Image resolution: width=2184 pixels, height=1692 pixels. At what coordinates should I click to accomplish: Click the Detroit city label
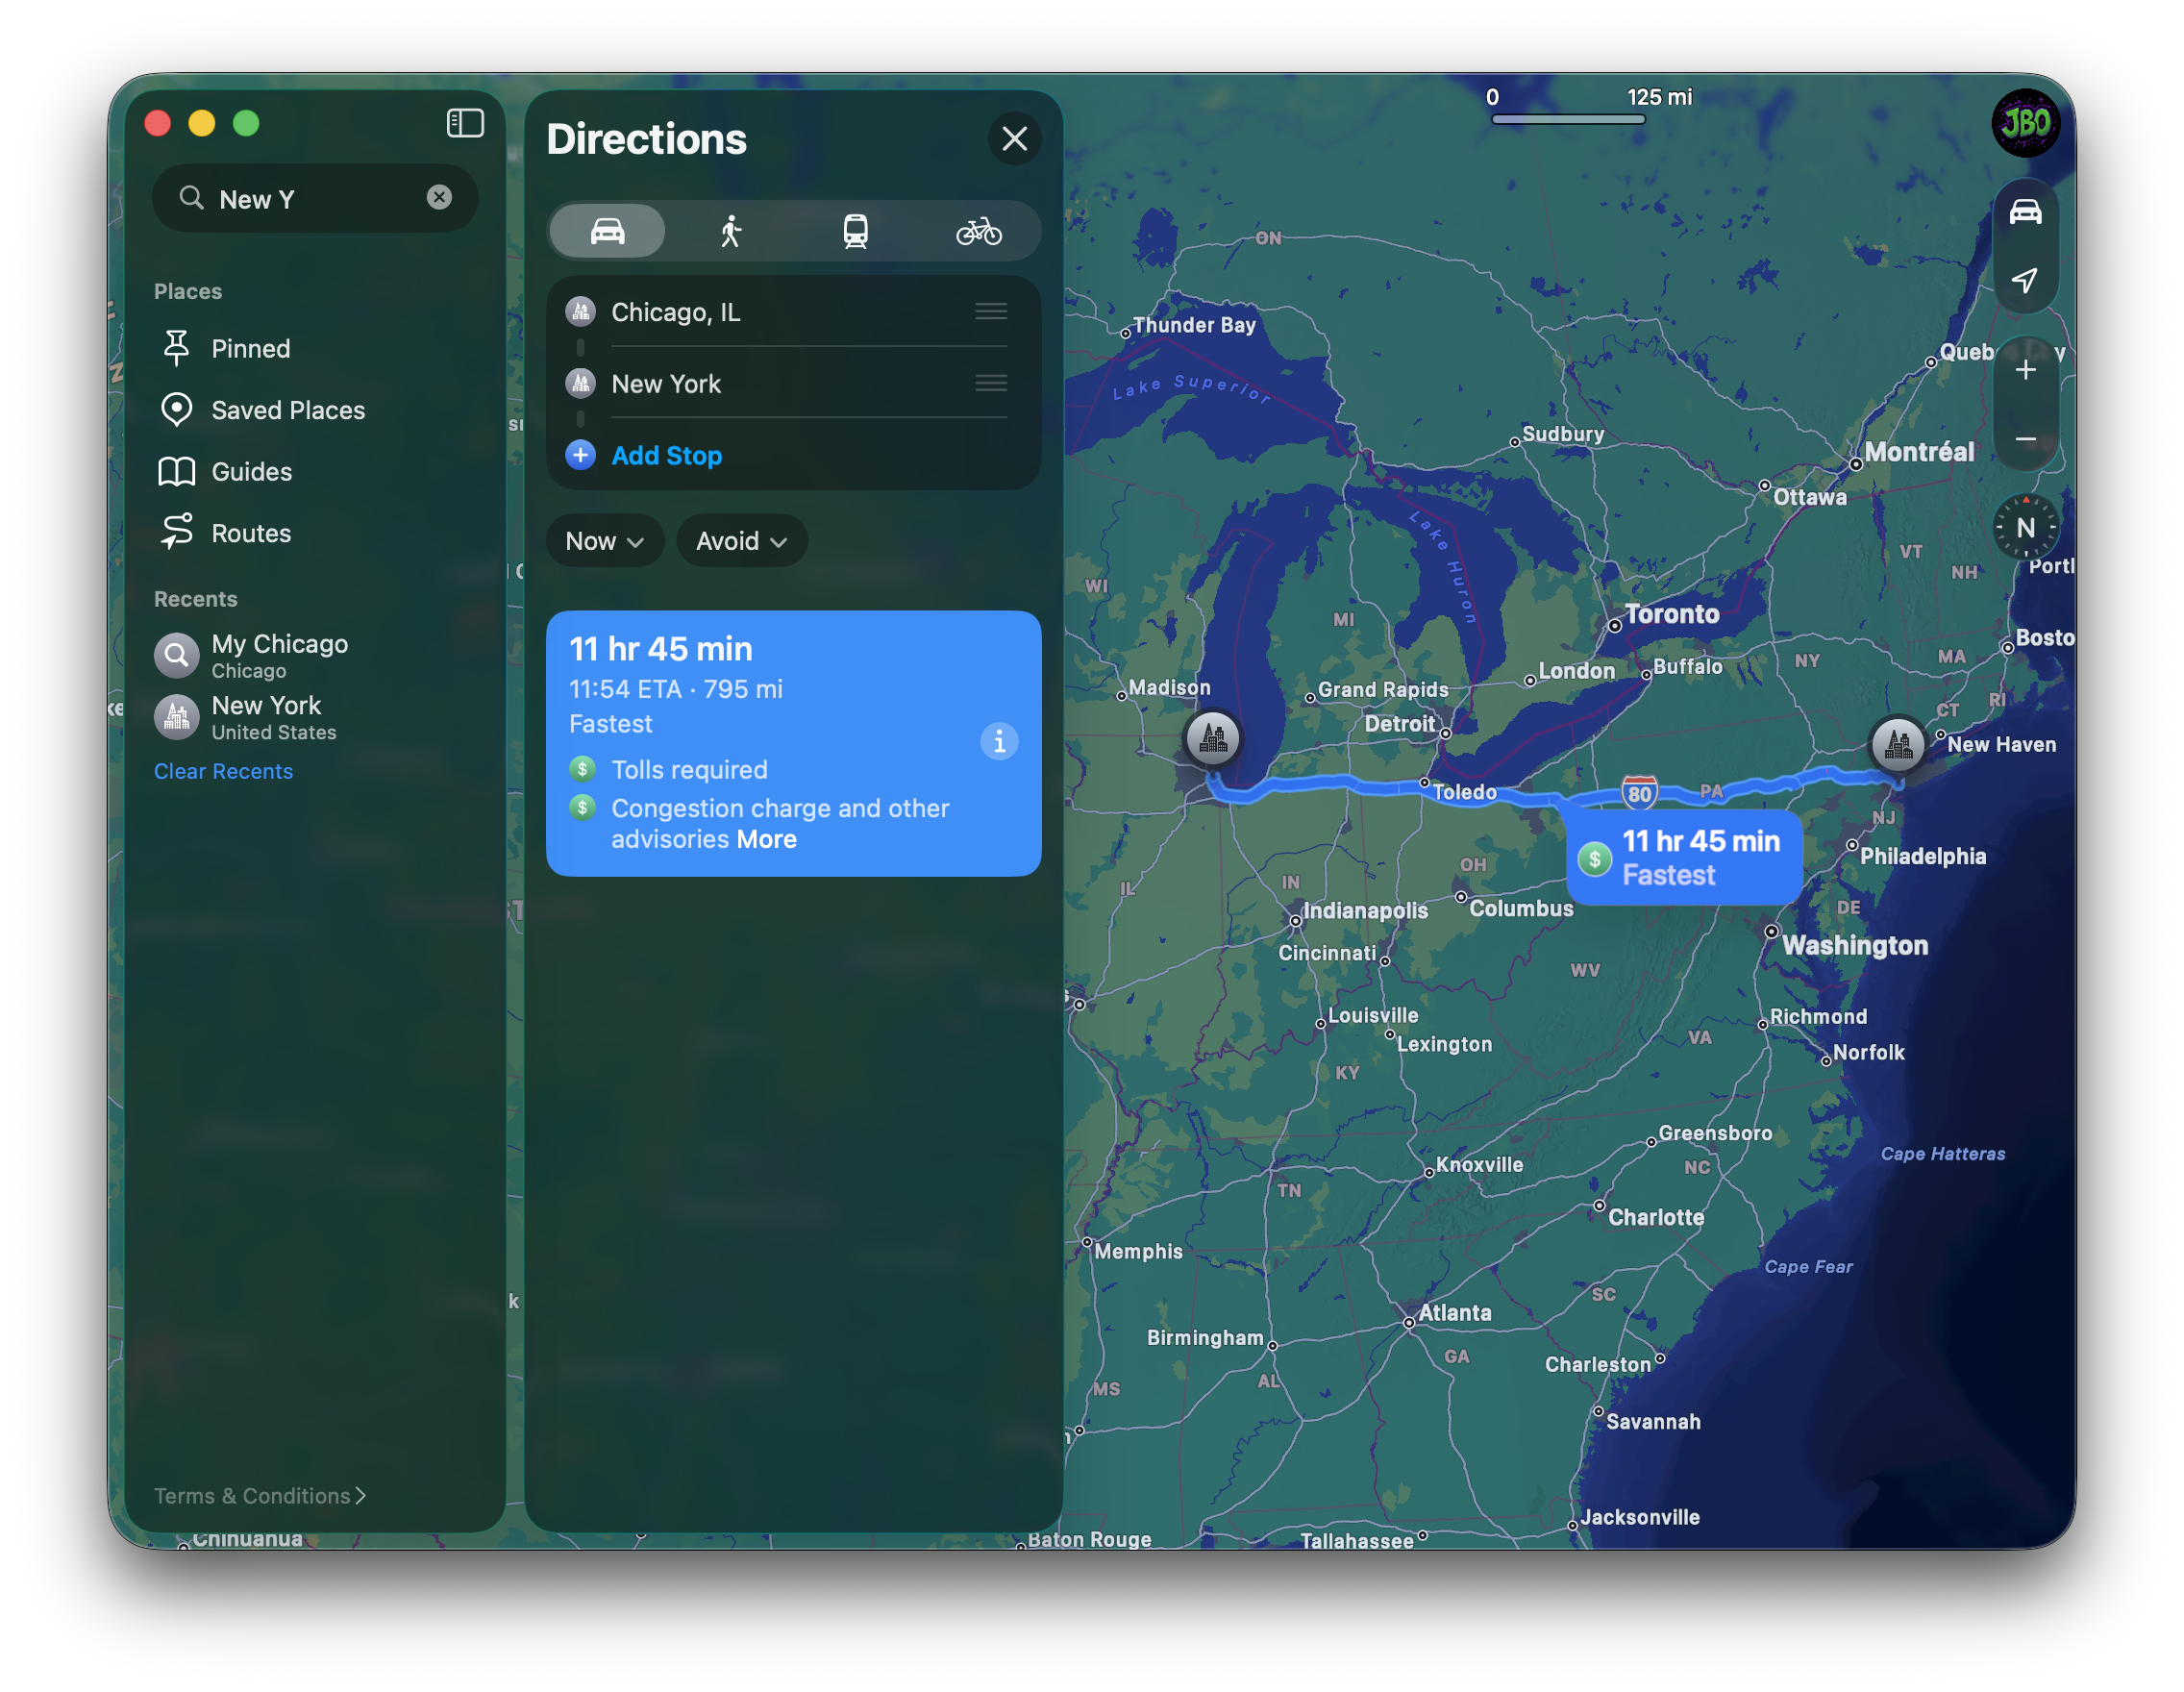pyautogui.click(x=1399, y=724)
